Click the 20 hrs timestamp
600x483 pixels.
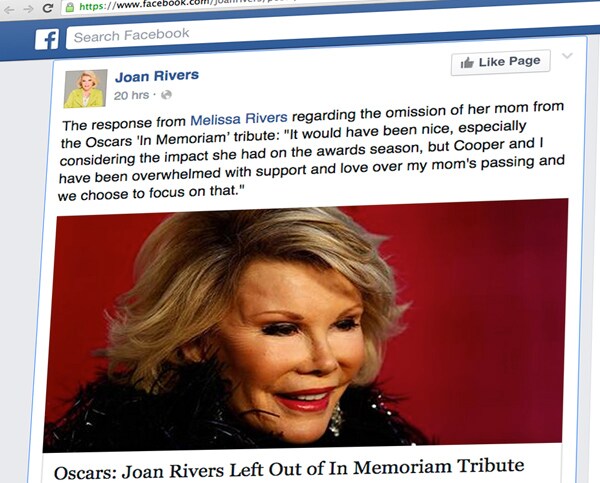click(131, 95)
